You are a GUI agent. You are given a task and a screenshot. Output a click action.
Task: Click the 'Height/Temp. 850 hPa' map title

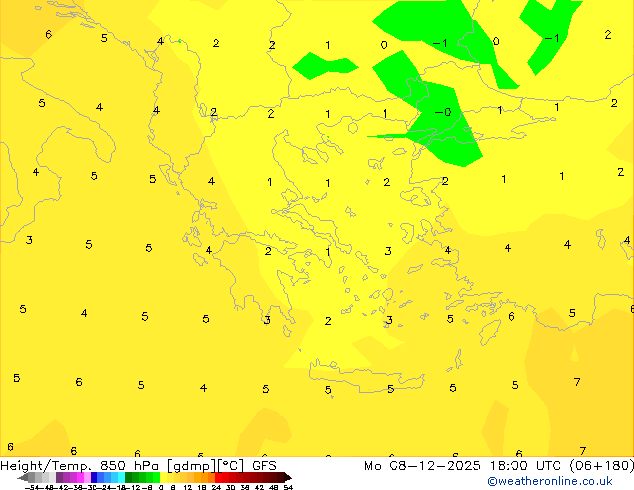(x=79, y=465)
